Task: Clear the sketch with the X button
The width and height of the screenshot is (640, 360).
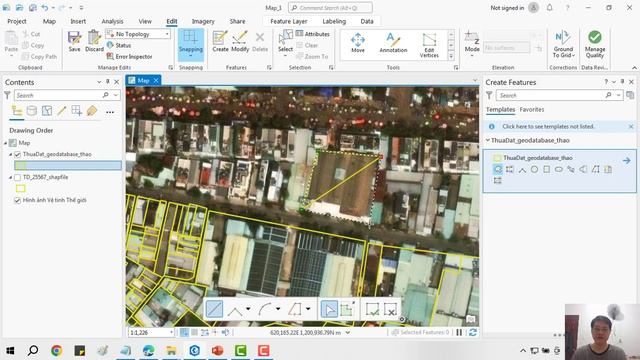Action: (x=390, y=309)
